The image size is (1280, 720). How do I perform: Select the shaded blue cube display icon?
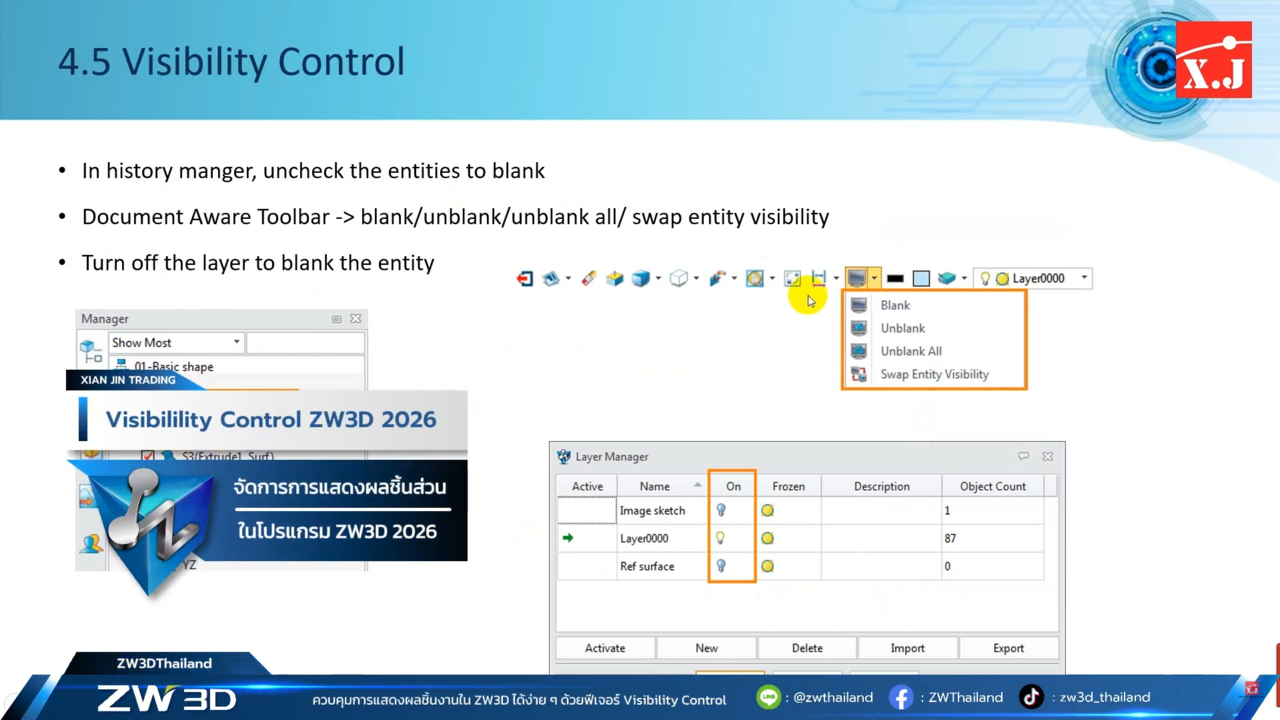point(641,278)
